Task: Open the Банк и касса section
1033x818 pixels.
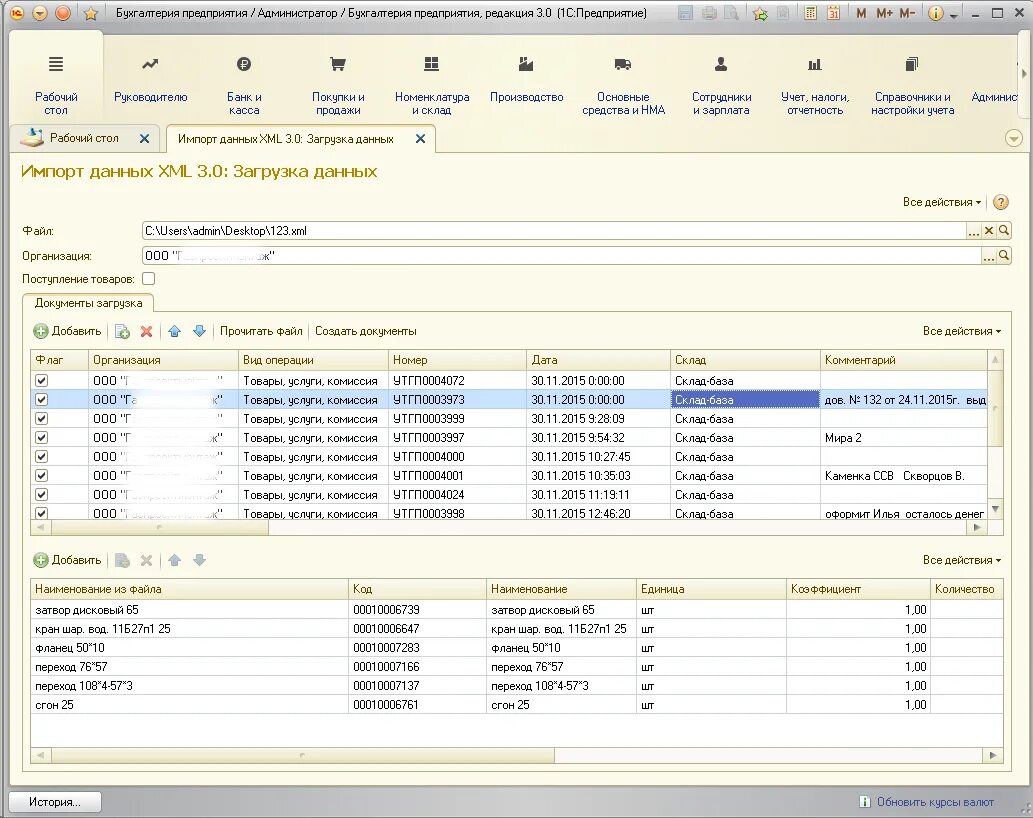Action: coord(244,86)
